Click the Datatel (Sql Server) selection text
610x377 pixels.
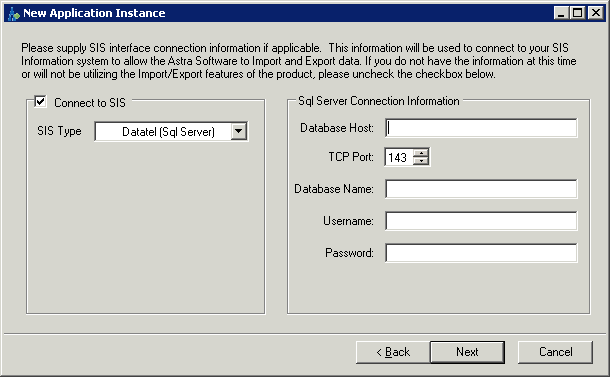(168, 132)
